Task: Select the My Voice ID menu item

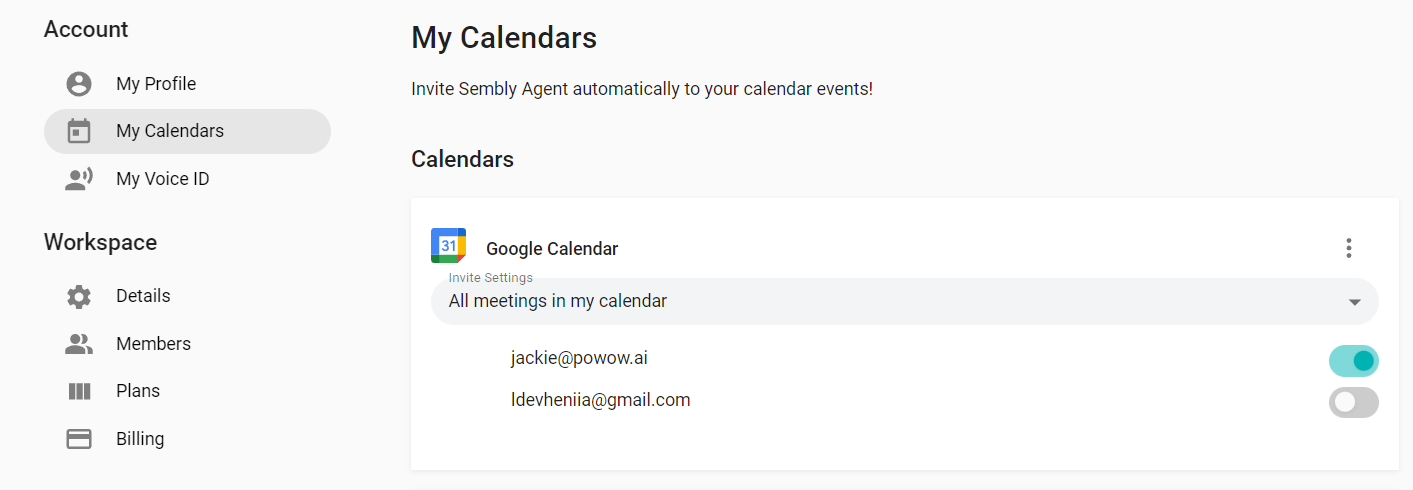Action: click(162, 179)
